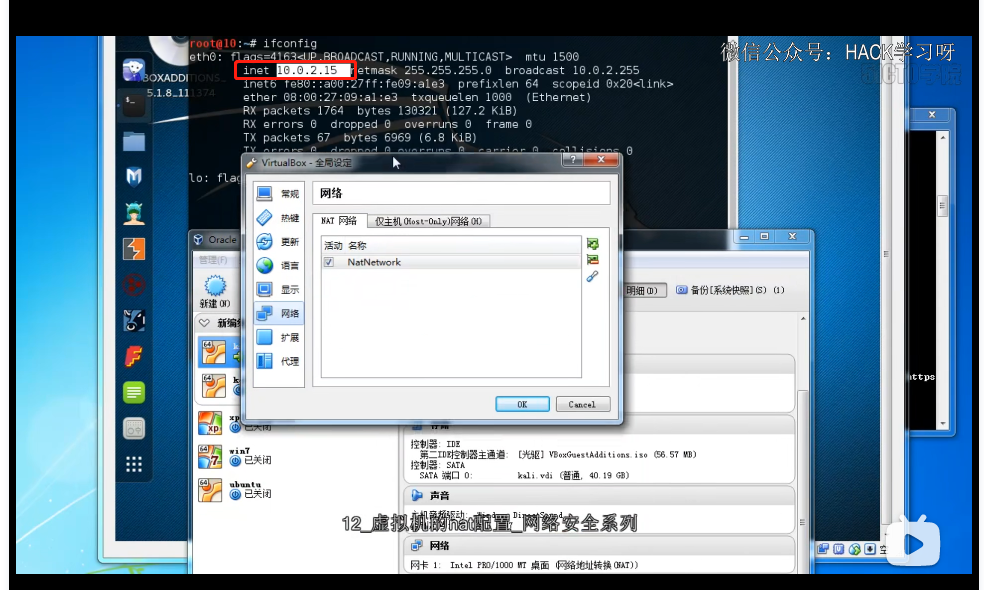984x590 pixels.
Task: Open 更新 (Update) settings category
Action: coord(279,242)
